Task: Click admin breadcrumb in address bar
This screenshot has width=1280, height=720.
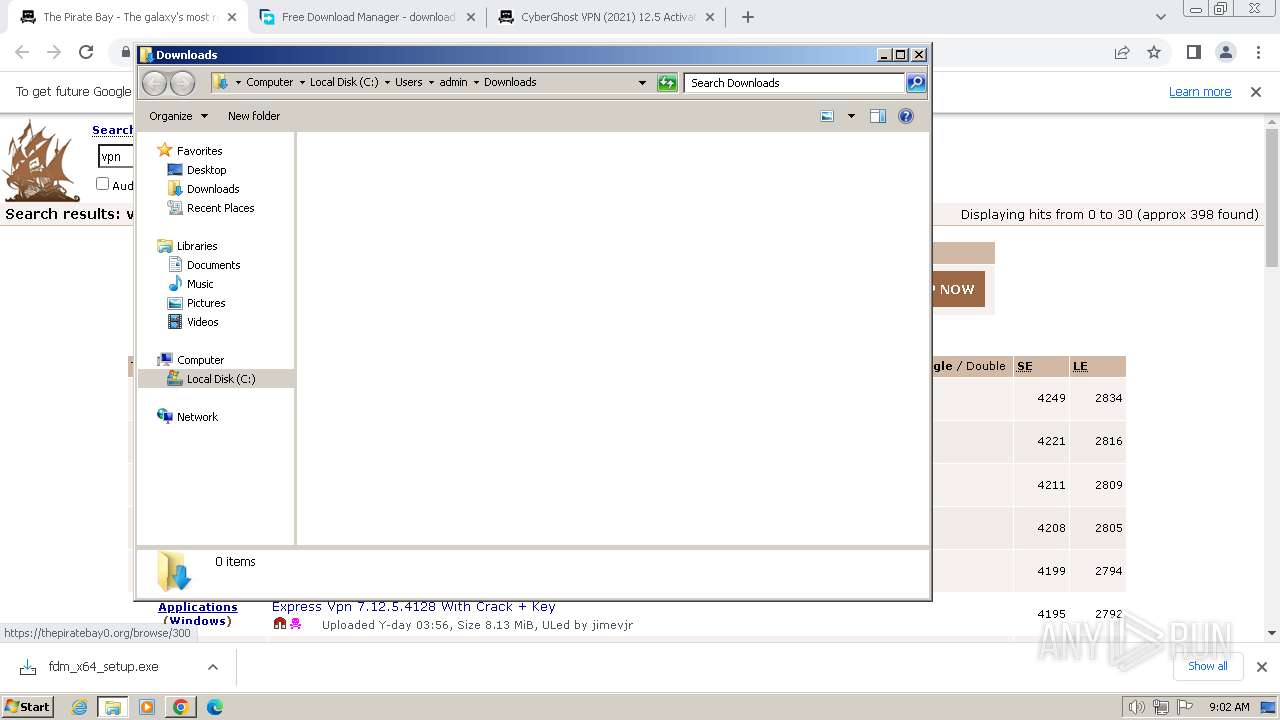Action: coord(453,83)
